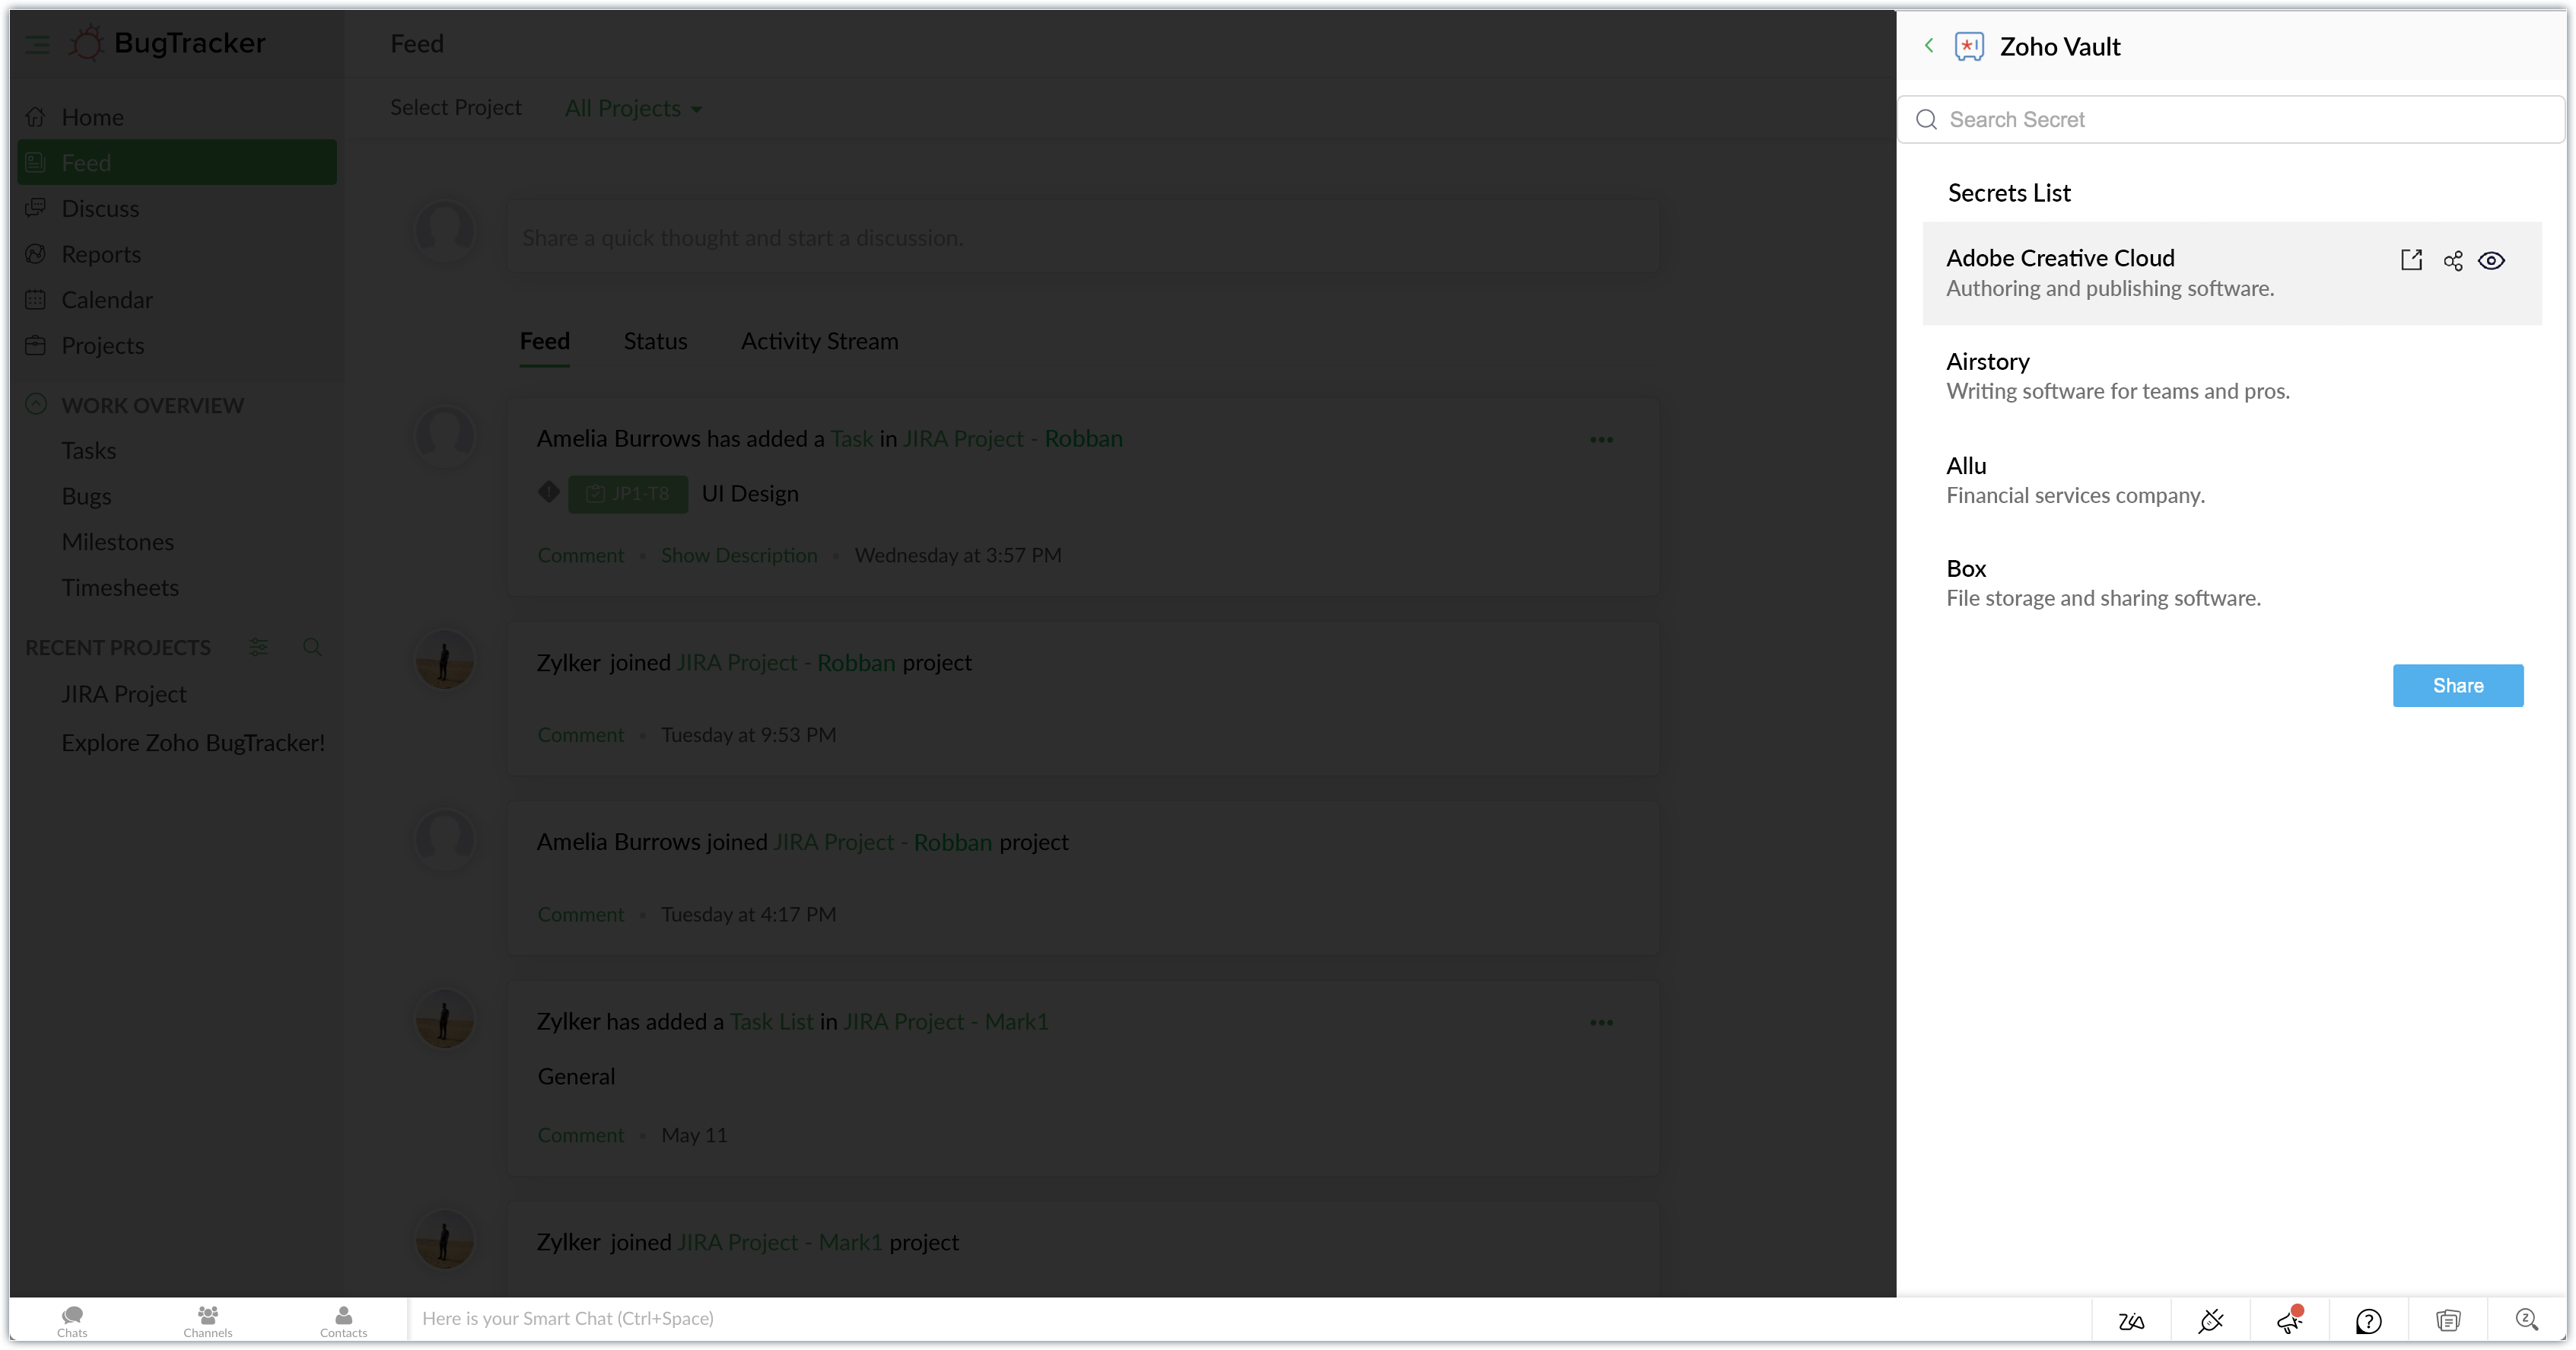Open the help question mark icon
The image size is (2576, 1350).
[2368, 1321]
